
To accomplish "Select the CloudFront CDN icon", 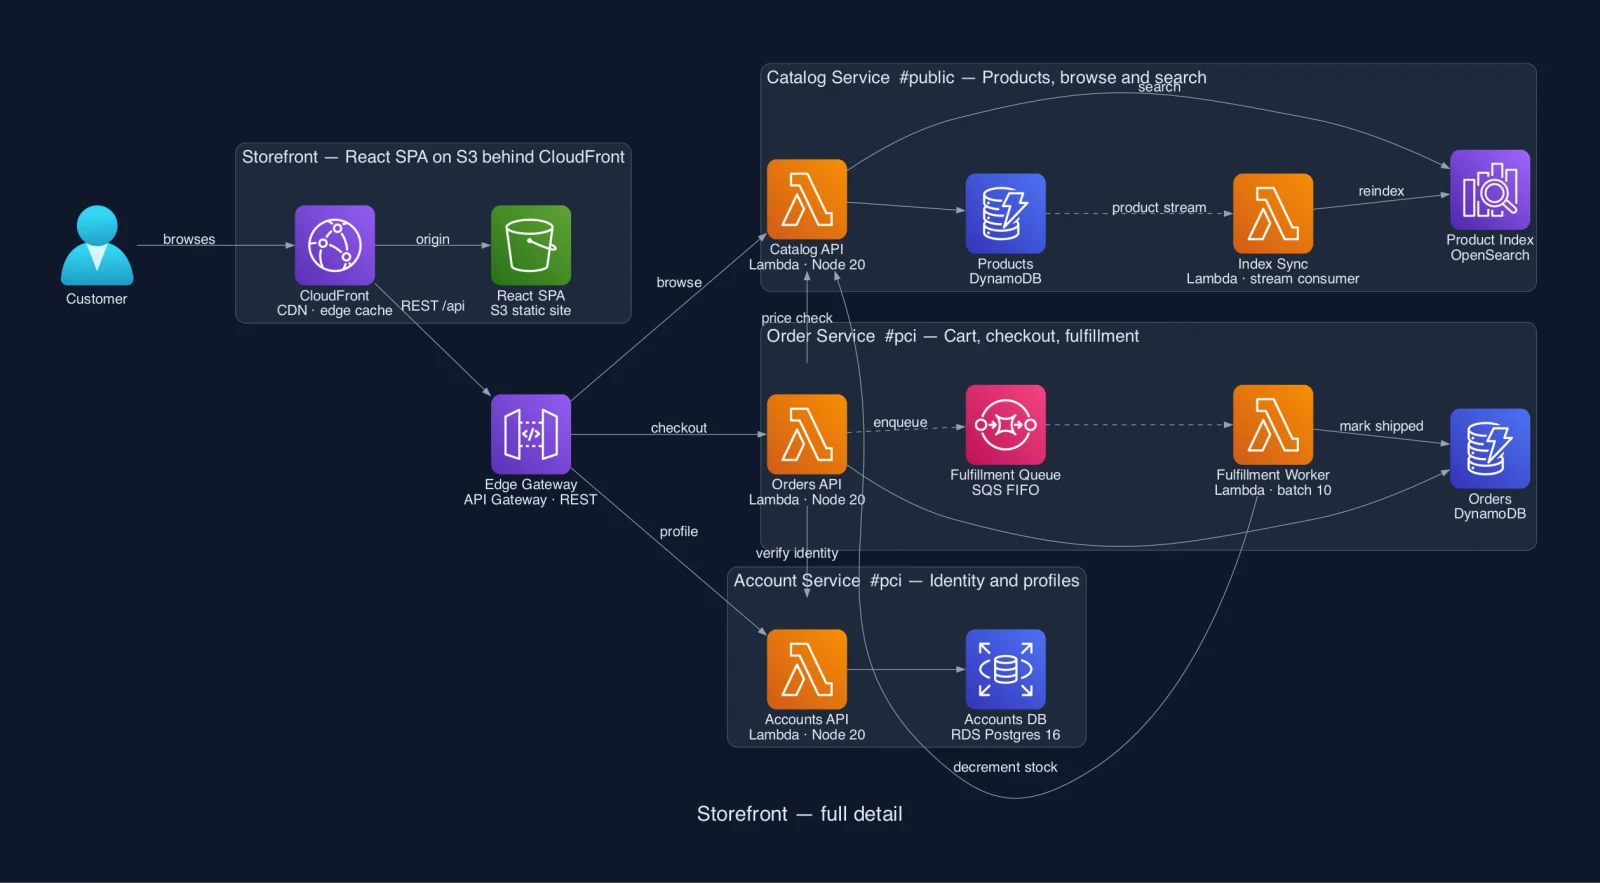I will pyautogui.click(x=335, y=245).
